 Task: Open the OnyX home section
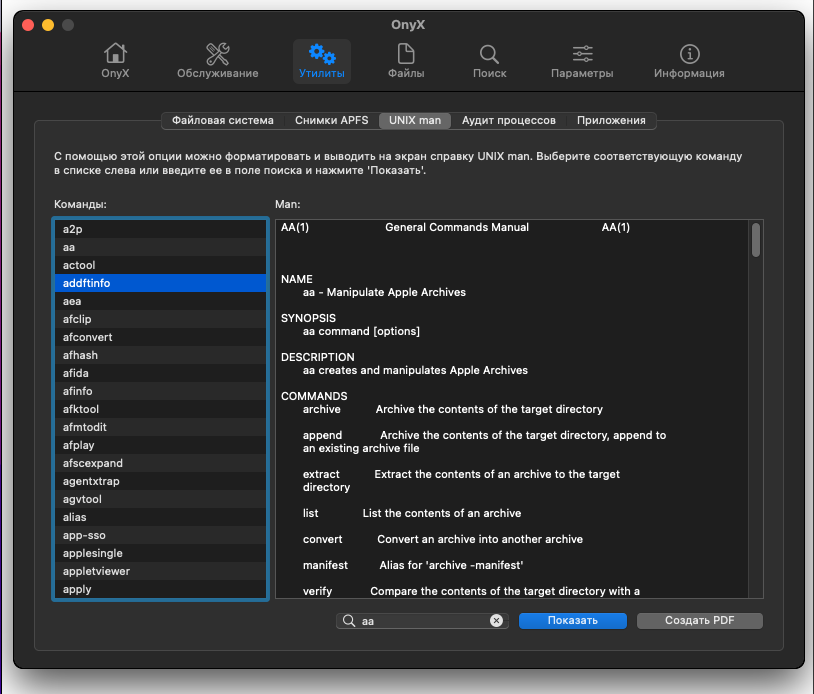tap(115, 61)
